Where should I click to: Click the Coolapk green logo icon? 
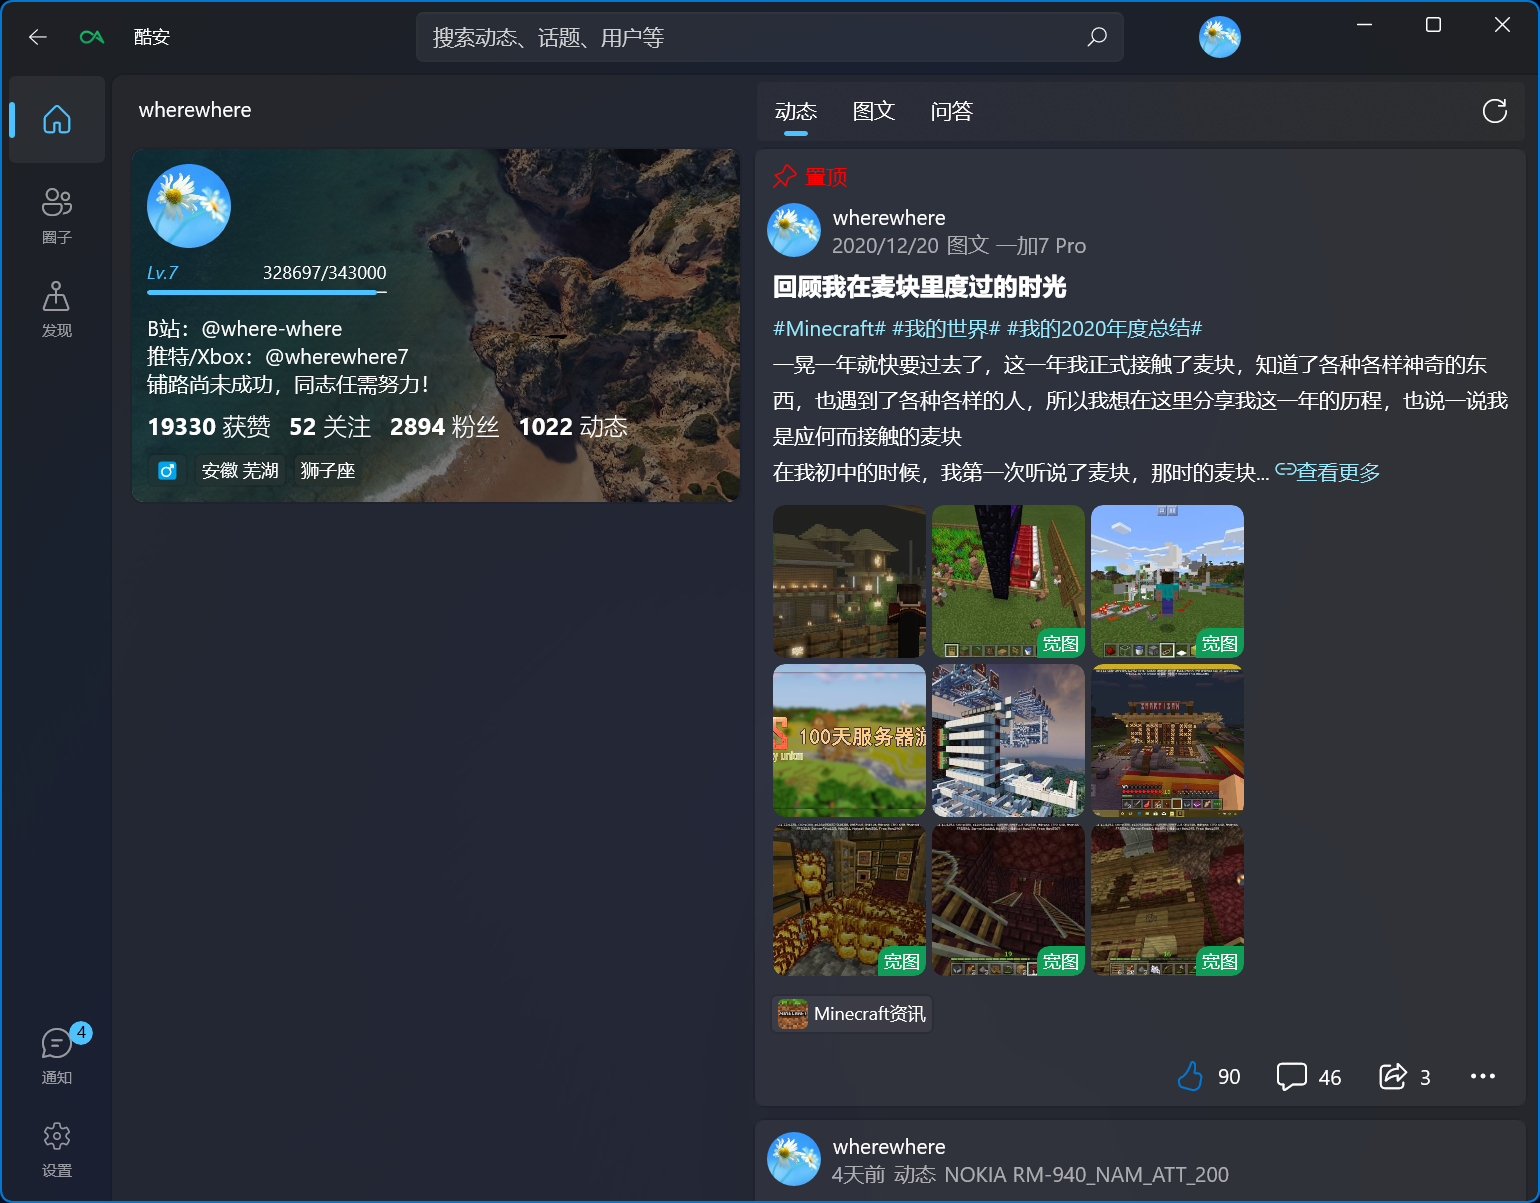pos(92,37)
